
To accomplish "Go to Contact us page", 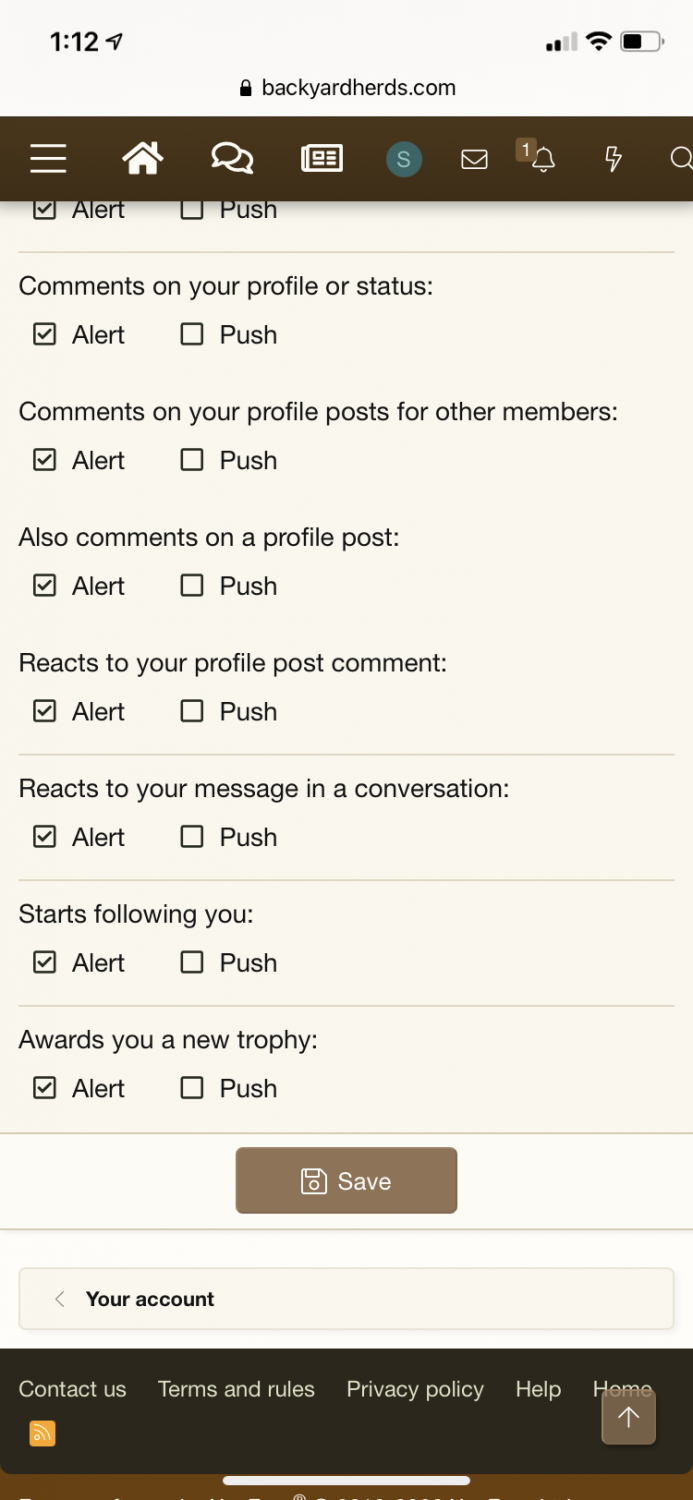I will [x=73, y=1389].
